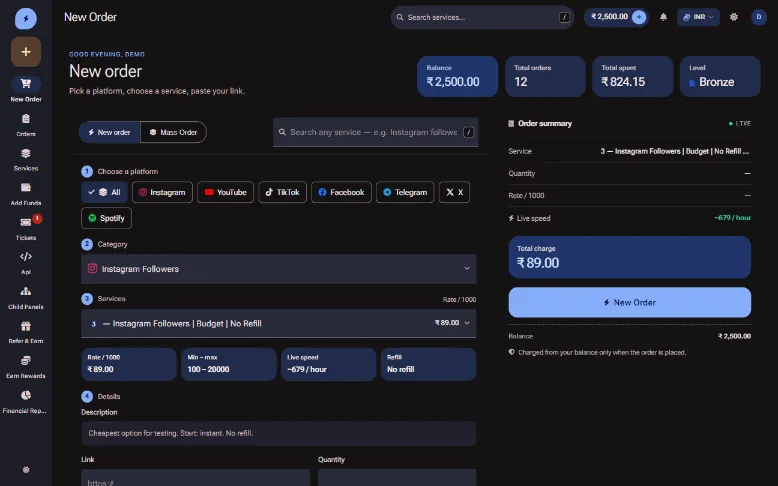
Task: Click the gear icon at sidebar bottom
Action: (26, 470)
